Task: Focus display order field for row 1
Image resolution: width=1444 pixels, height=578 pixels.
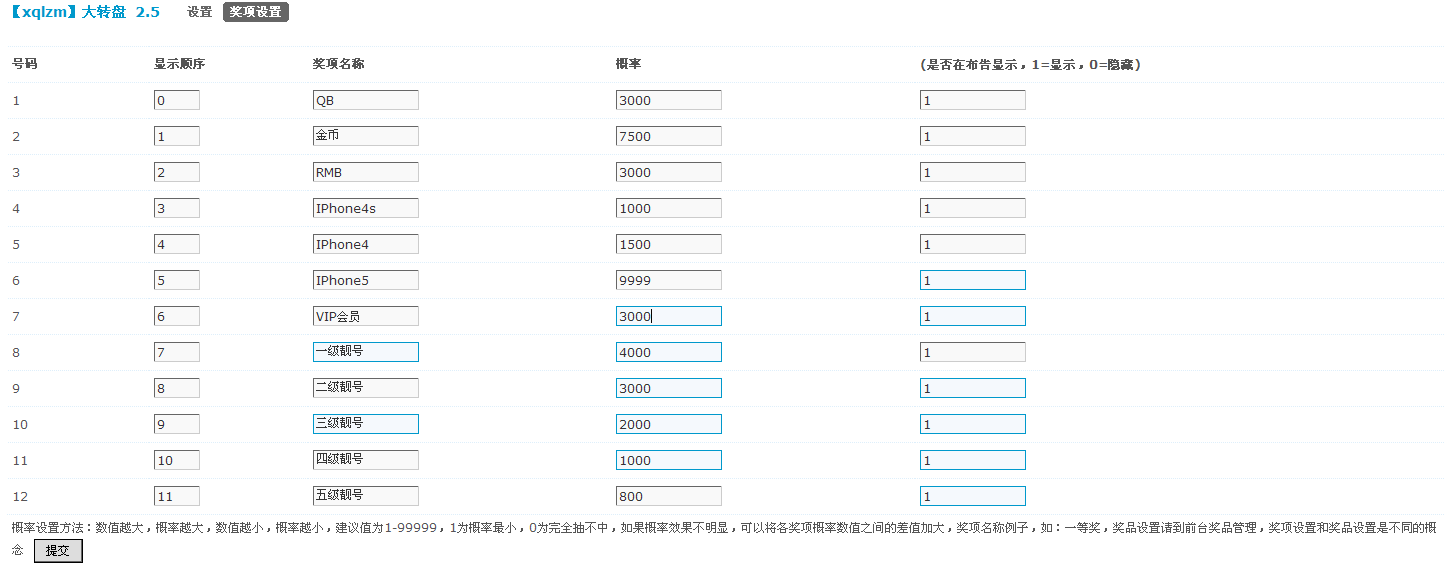Action: [x=177, y=100]
